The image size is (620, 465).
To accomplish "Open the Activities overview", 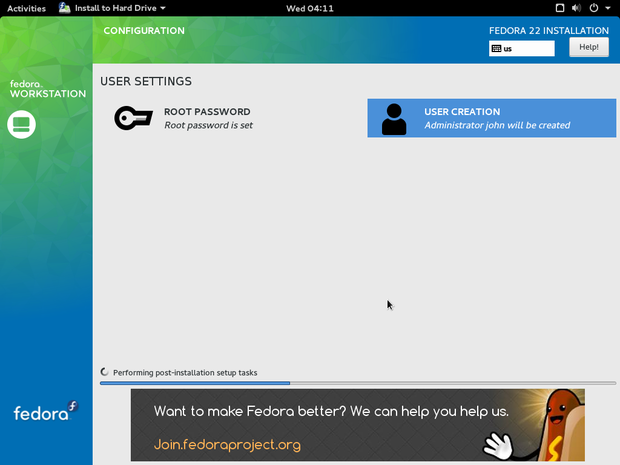I will point(26,8).
